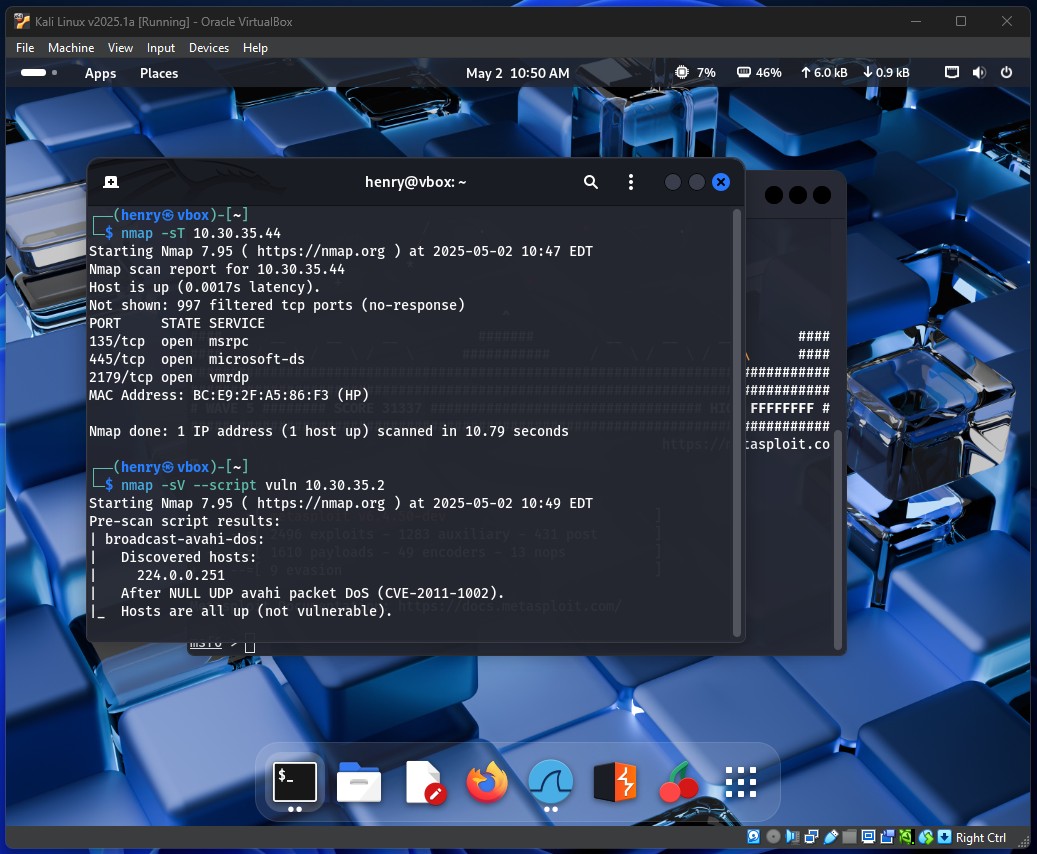Click the VirtualBox green CPU status icon
Screen dimensions: 1037x854
[906, 837]
